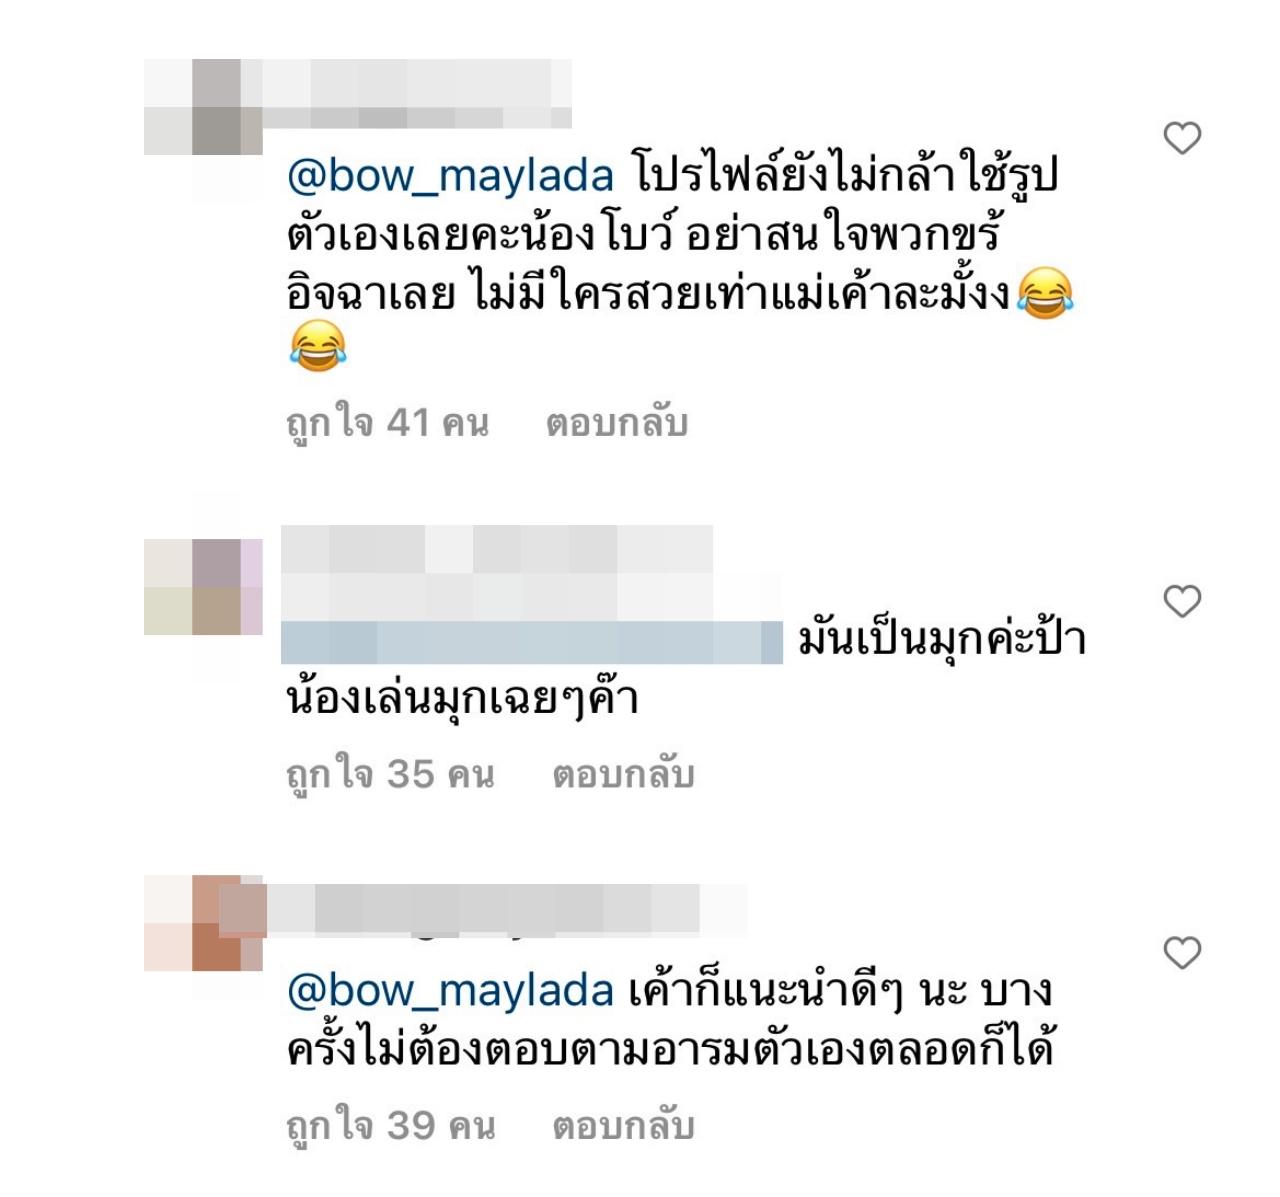Reply to the comment with 41 likes
Image resolution: width=1280 pixels, height=1197 pixels.
[x=617, y=424]
